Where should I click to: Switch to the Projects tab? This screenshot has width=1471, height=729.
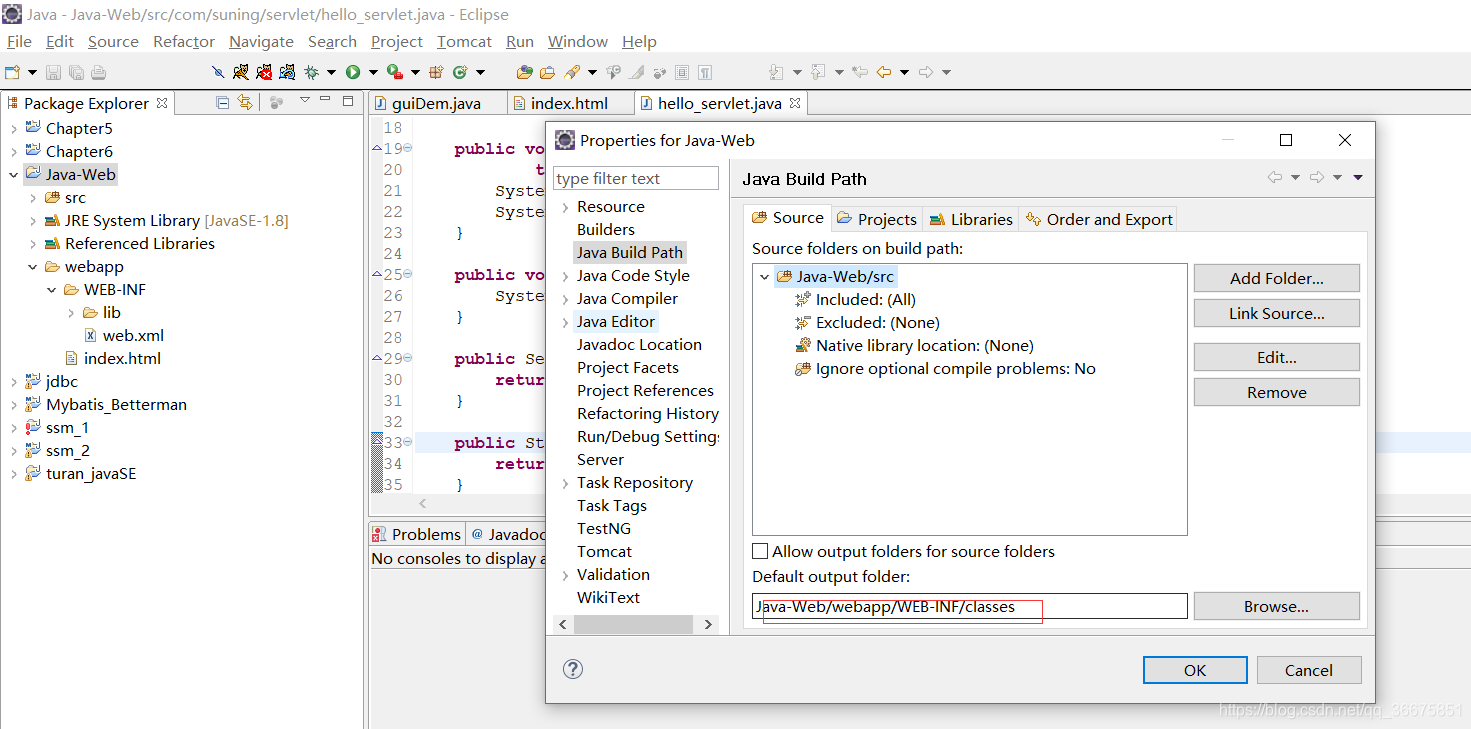tap(877, 219)
